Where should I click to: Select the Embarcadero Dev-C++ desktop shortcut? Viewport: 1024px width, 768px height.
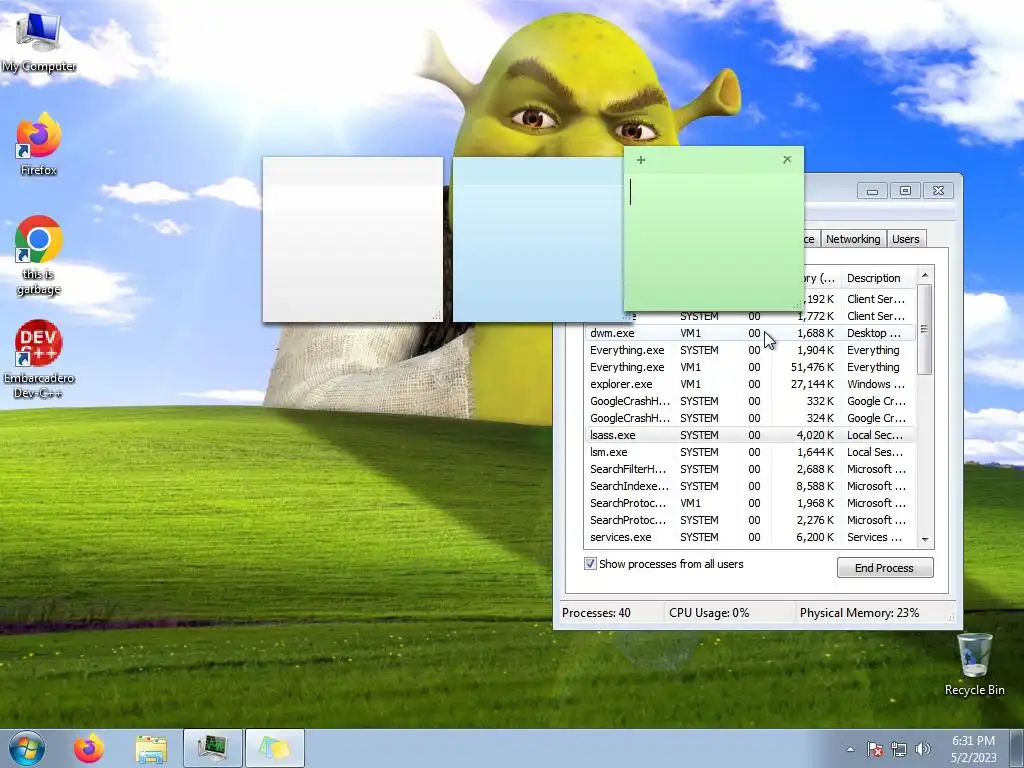point(39,359)
